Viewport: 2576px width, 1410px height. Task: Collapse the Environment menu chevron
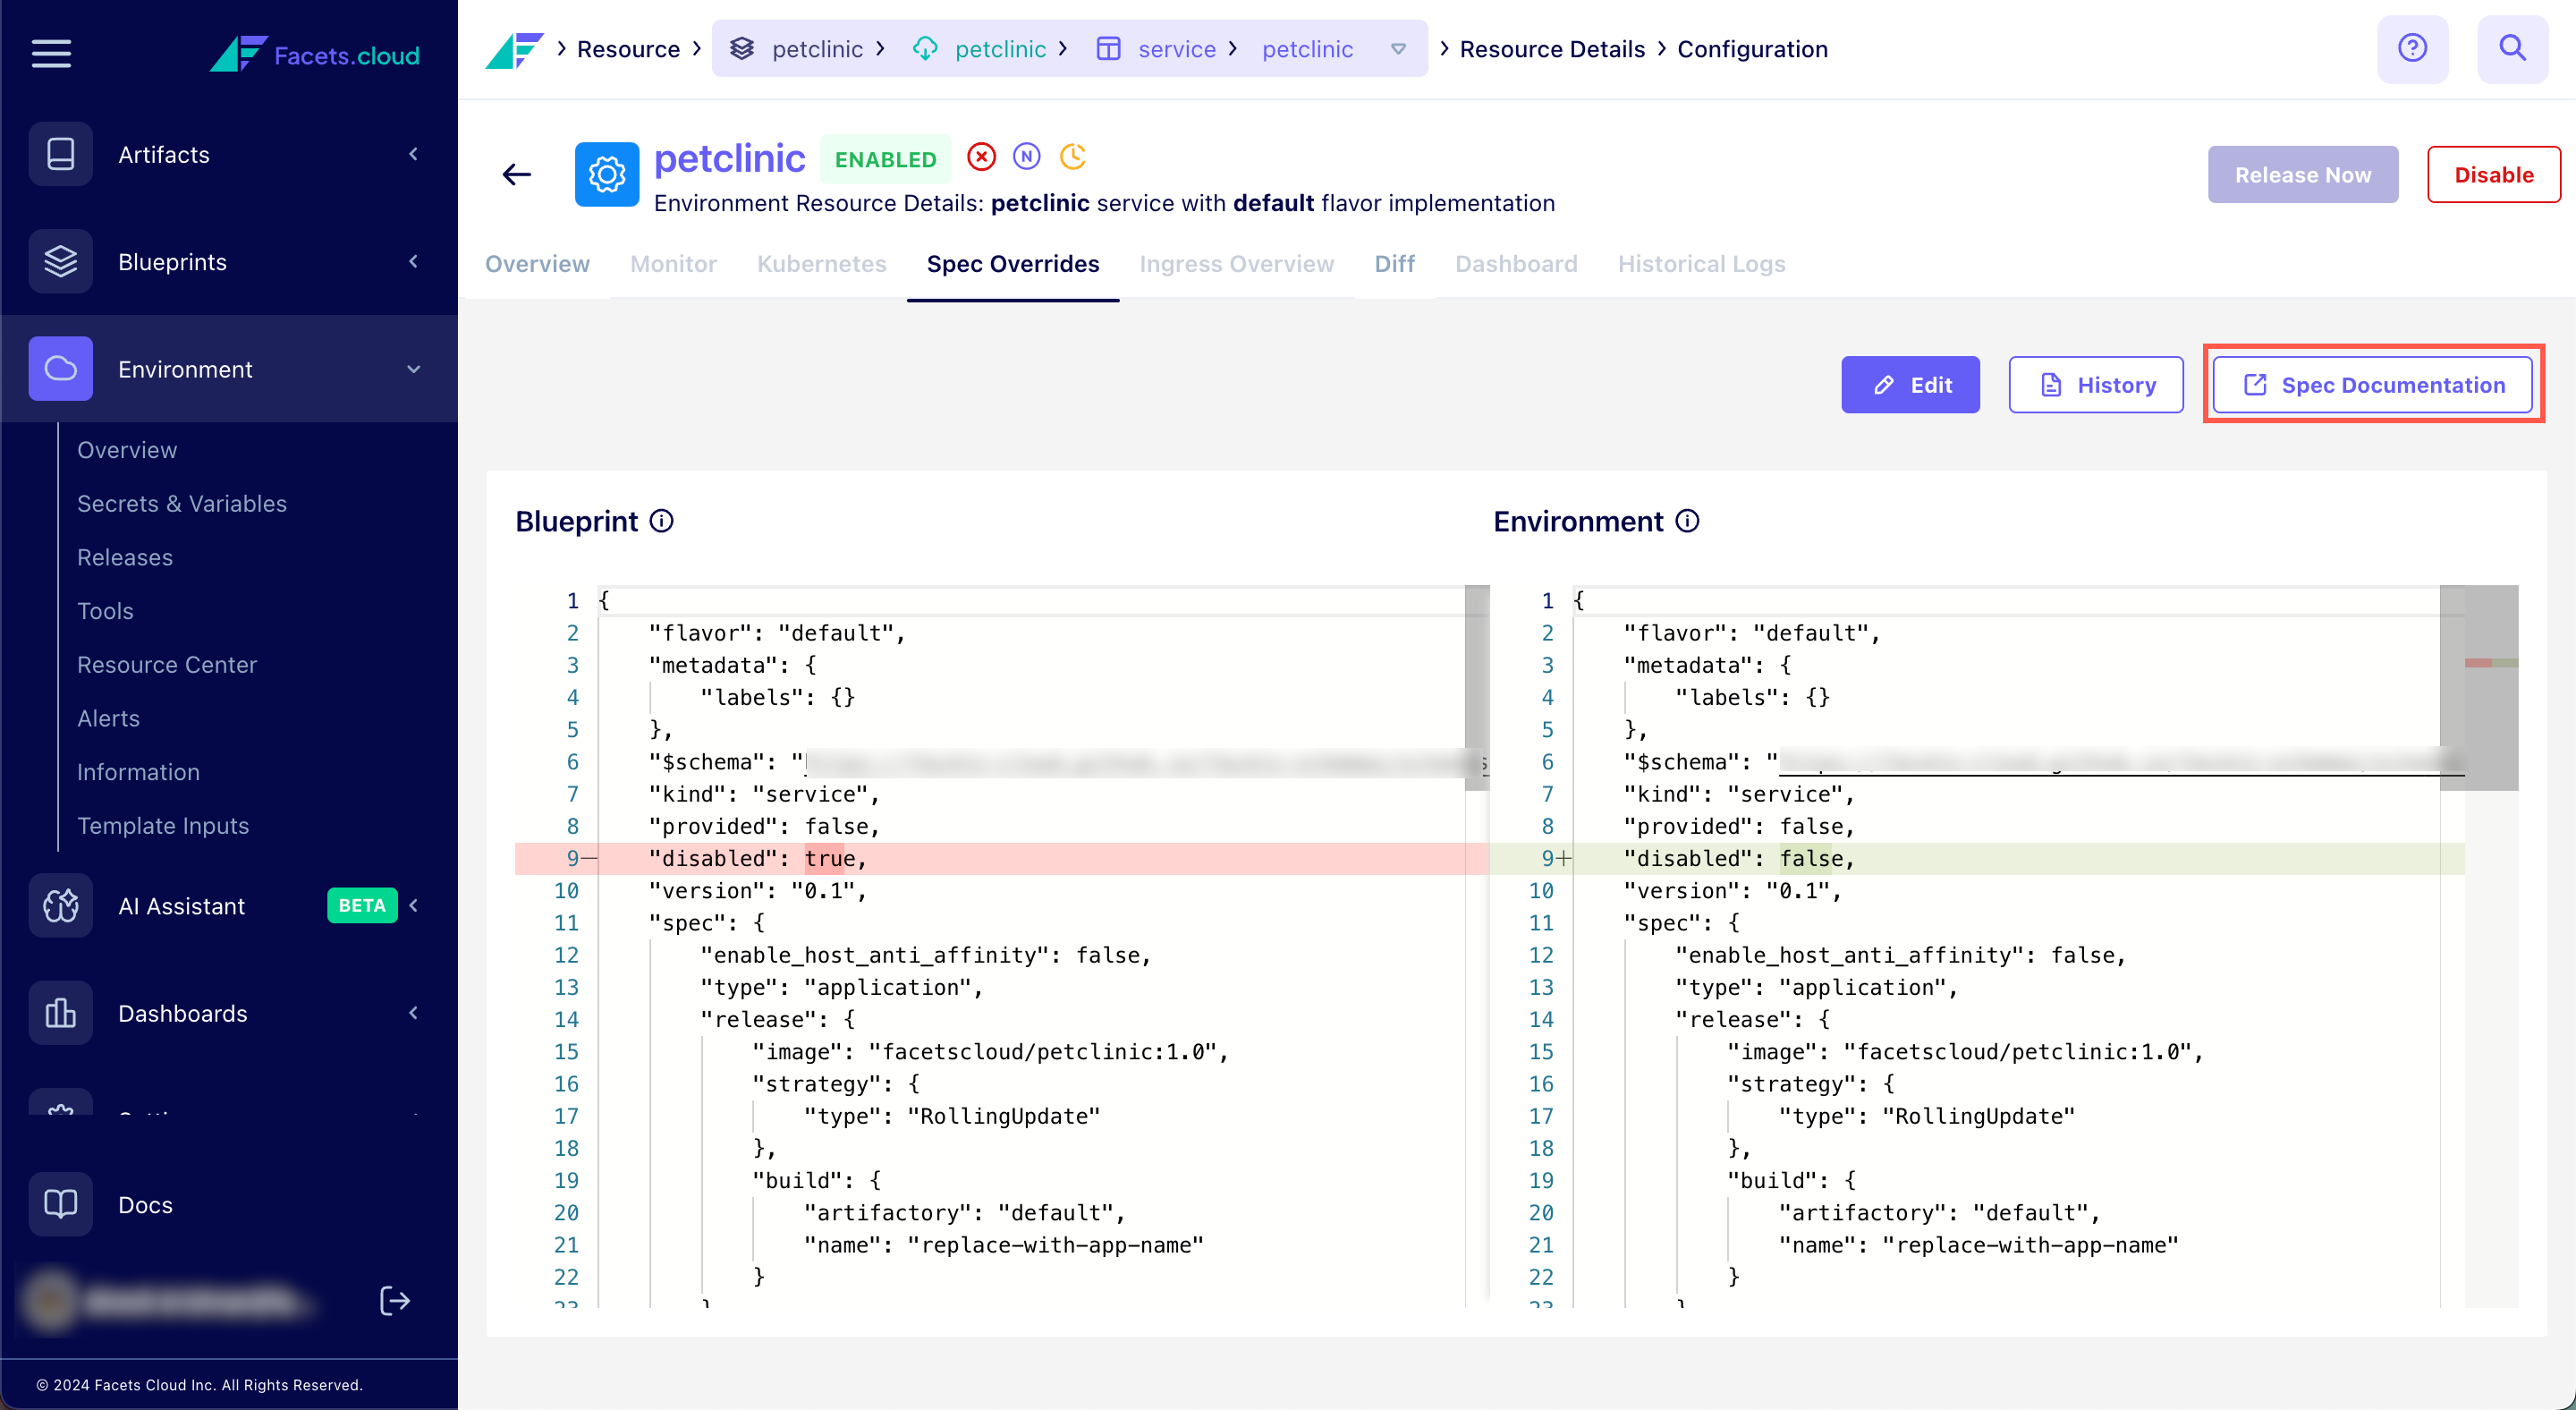(413, 369)
